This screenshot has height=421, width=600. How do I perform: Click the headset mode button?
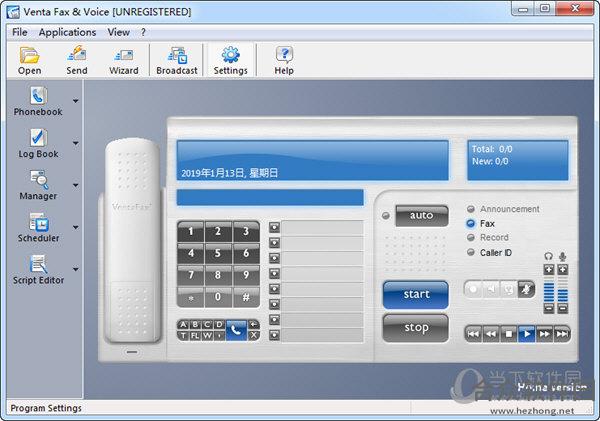click(x=509, y=289)
